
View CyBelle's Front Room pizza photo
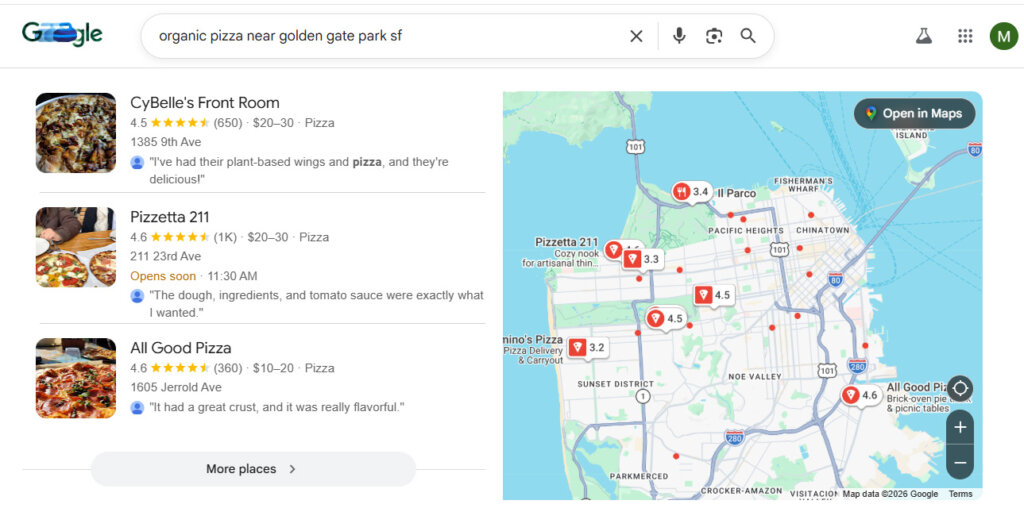point(76,133)
